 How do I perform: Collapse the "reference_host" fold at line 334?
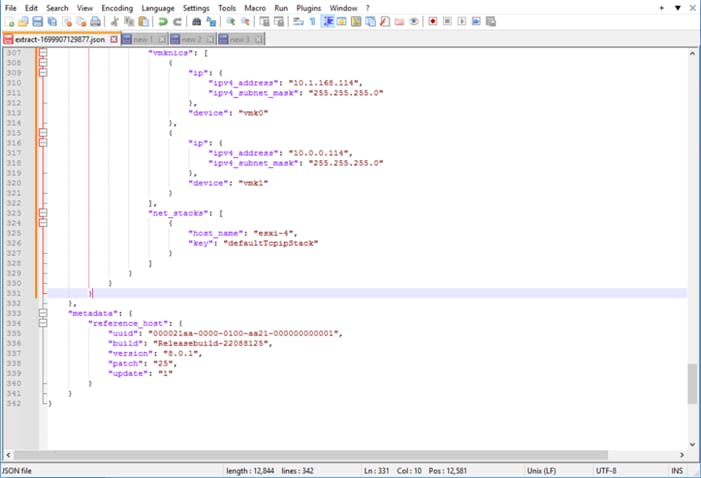(x=43, y=323)
